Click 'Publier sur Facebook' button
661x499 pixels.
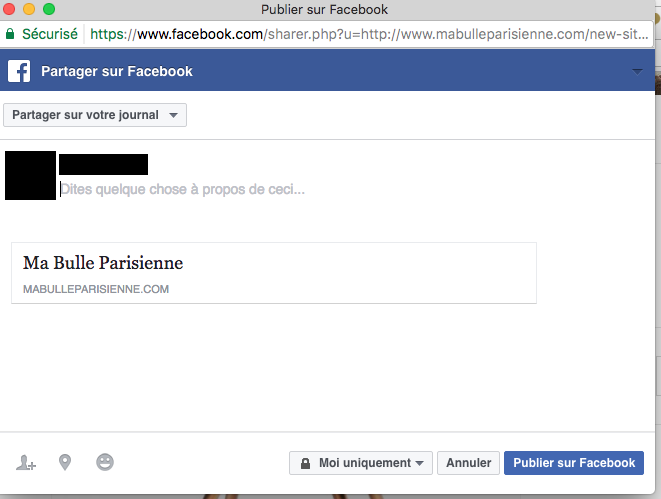(x=574, y=463)
